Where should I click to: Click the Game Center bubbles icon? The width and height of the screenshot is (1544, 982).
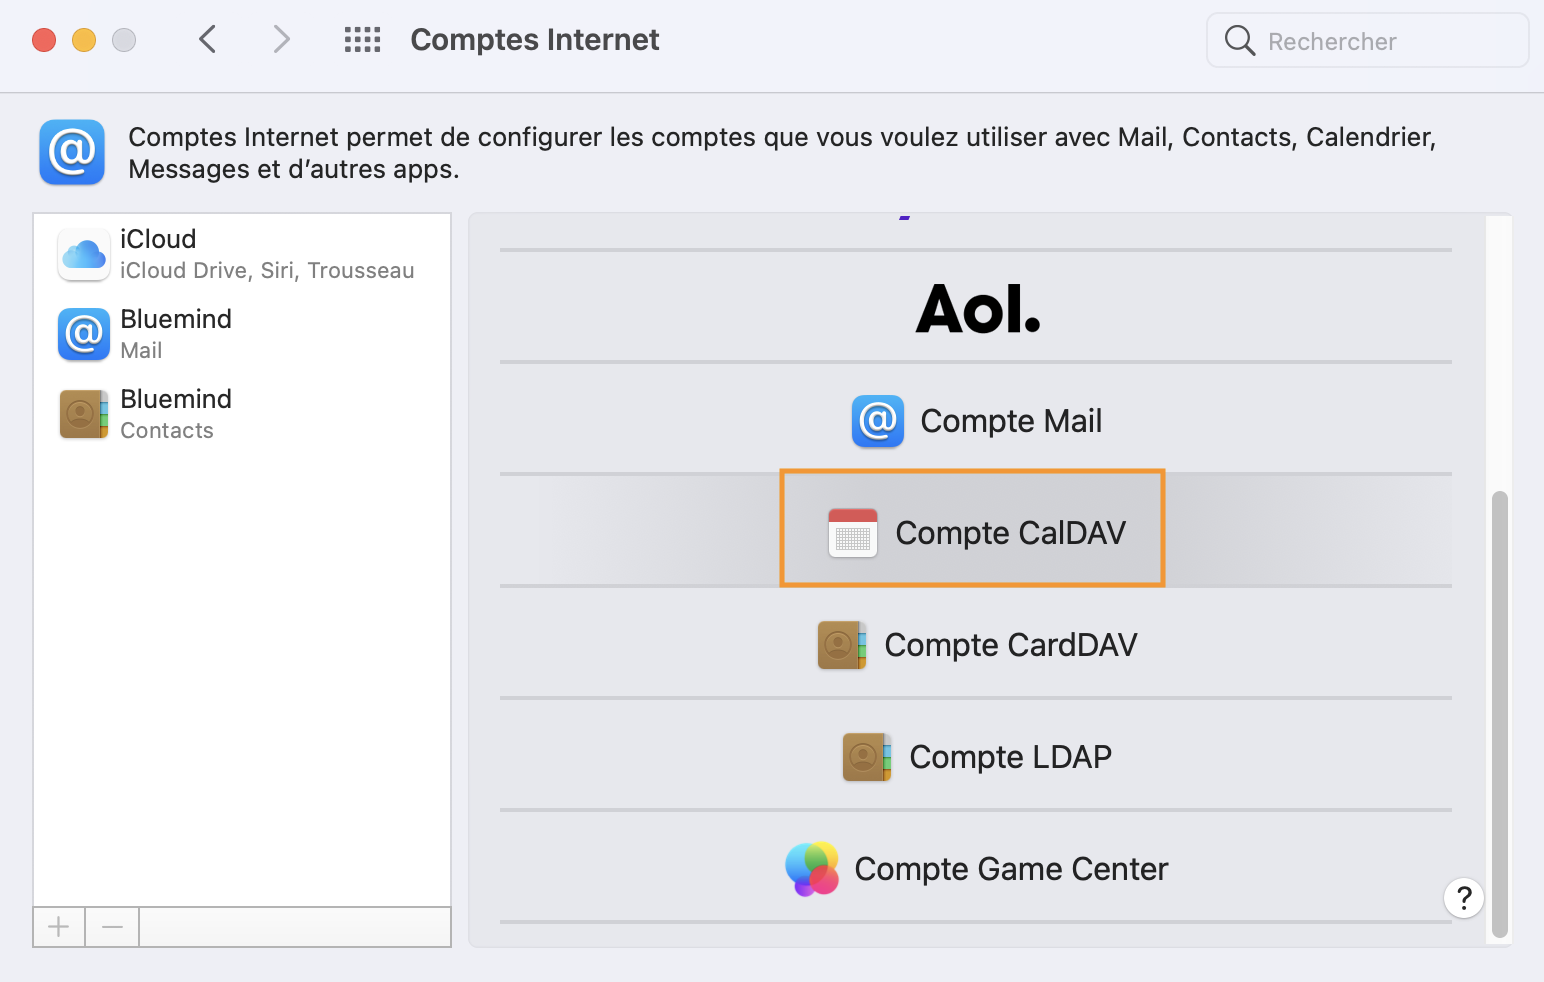(x=812, y=869)
